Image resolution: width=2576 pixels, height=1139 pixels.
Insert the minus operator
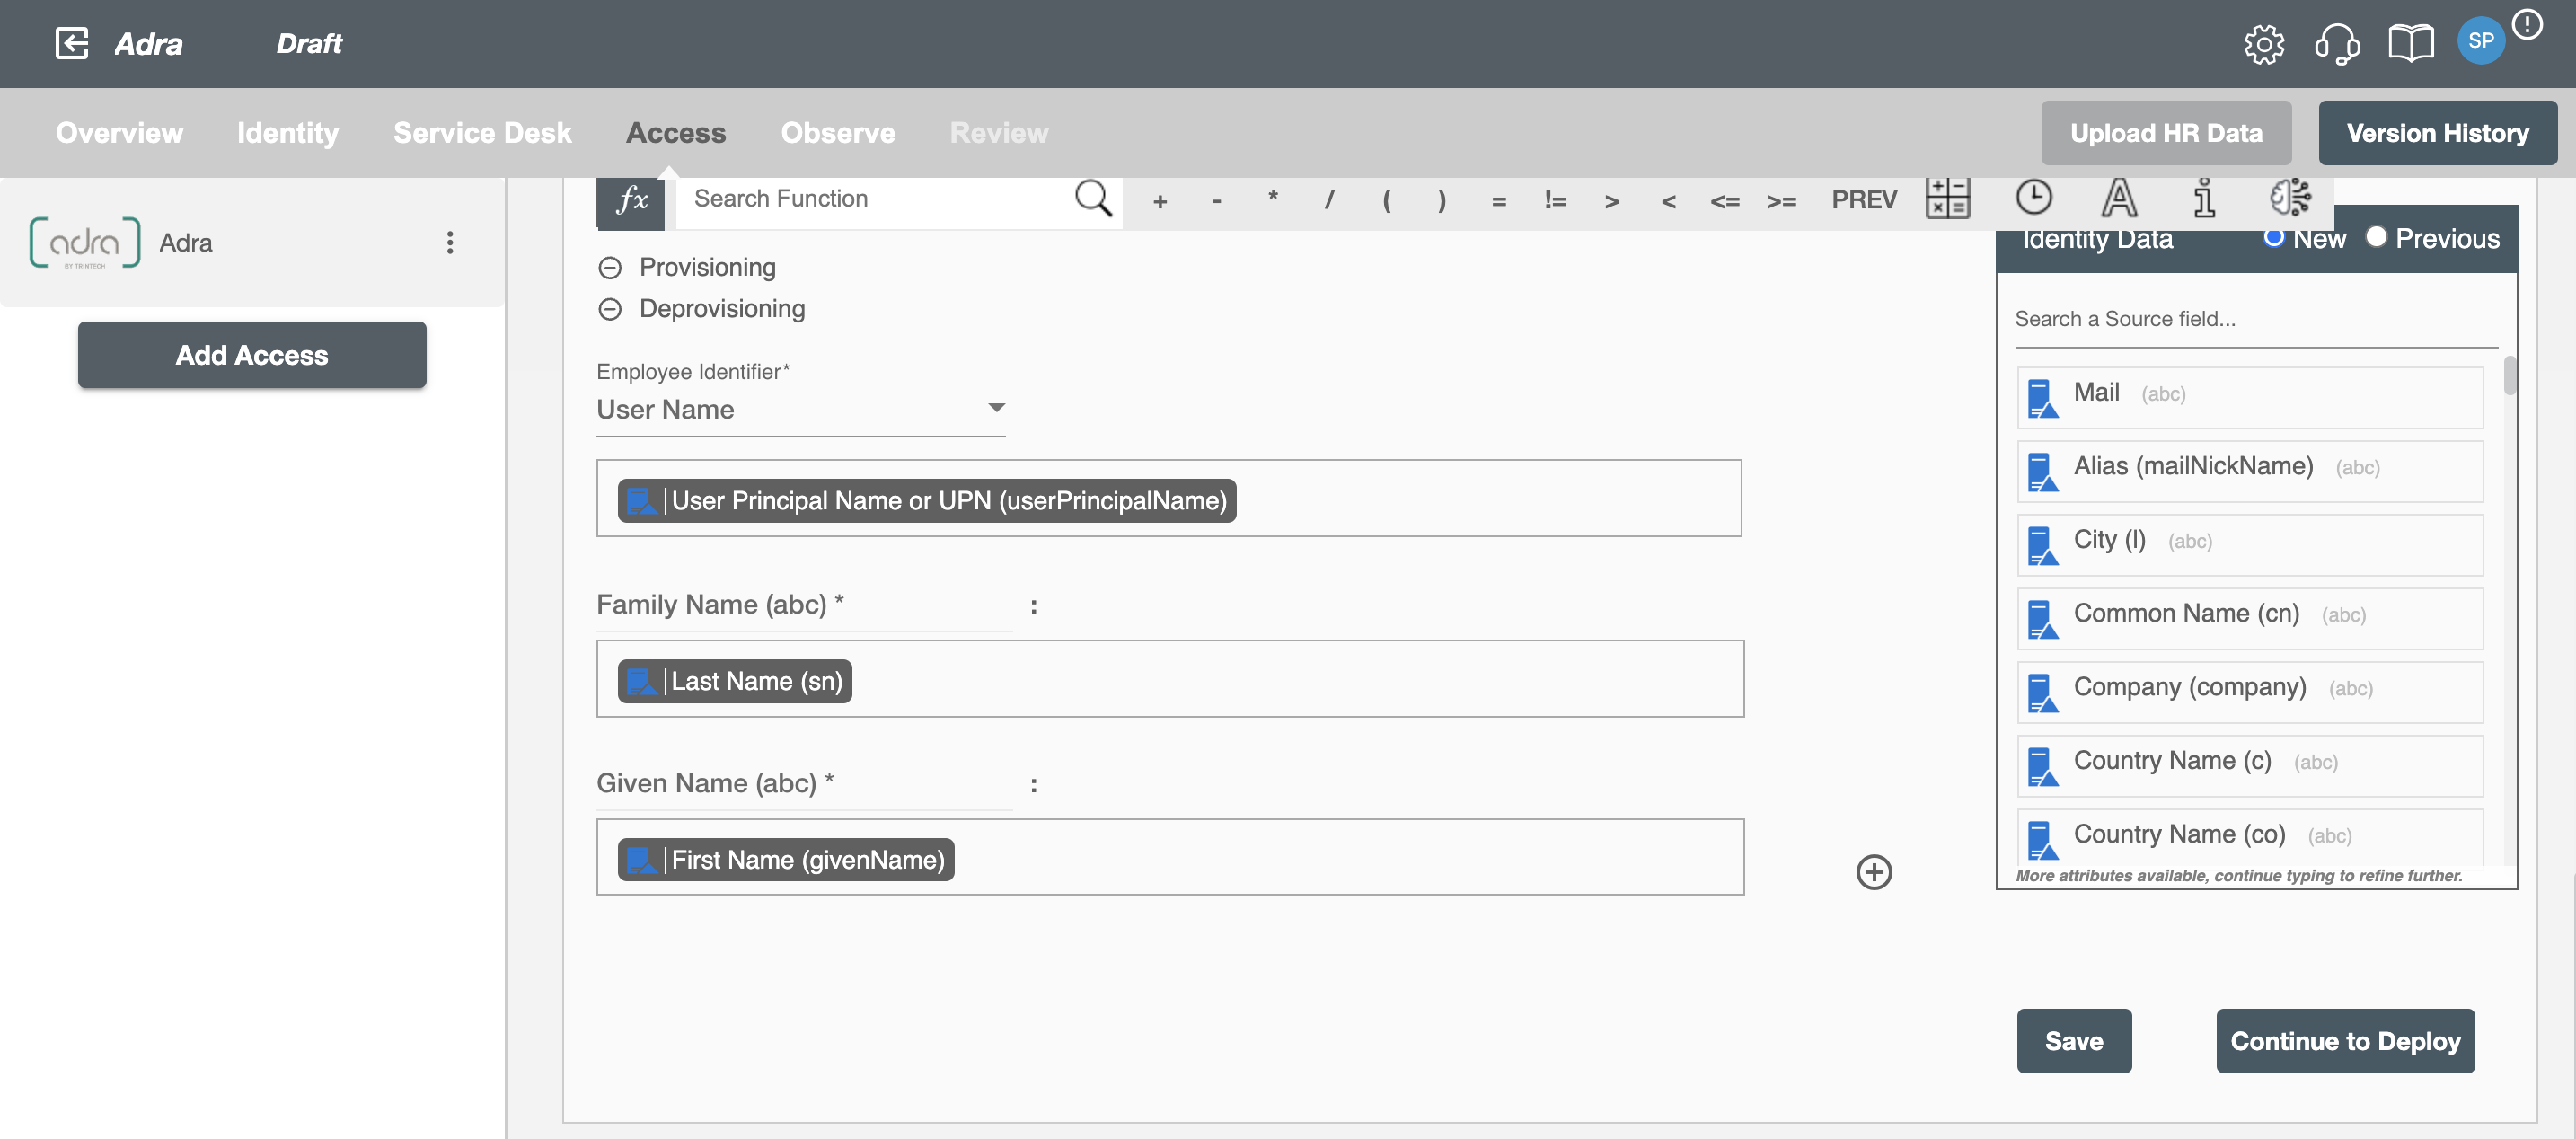click(1216, 201)
